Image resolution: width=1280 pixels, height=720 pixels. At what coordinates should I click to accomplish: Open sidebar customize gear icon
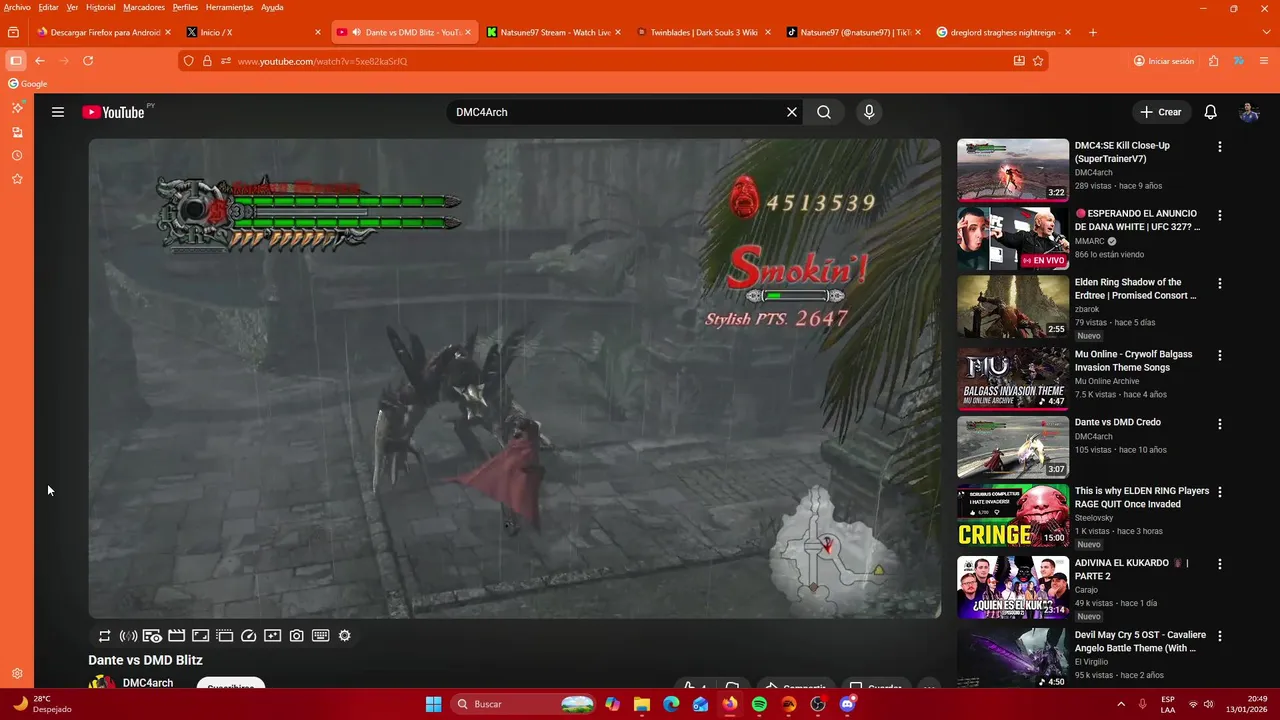[17, 674]
